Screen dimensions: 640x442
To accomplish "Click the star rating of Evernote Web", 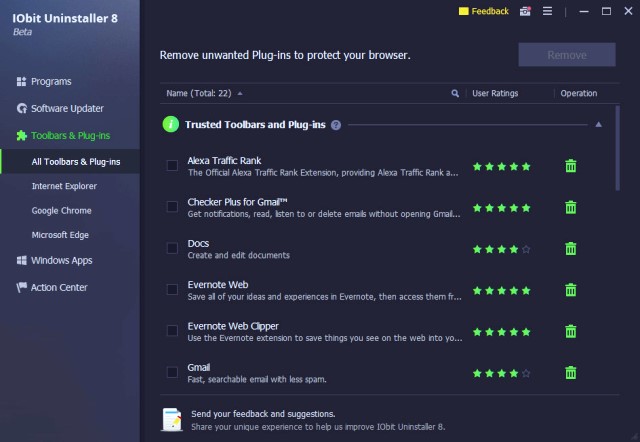I will pos(502,291).
